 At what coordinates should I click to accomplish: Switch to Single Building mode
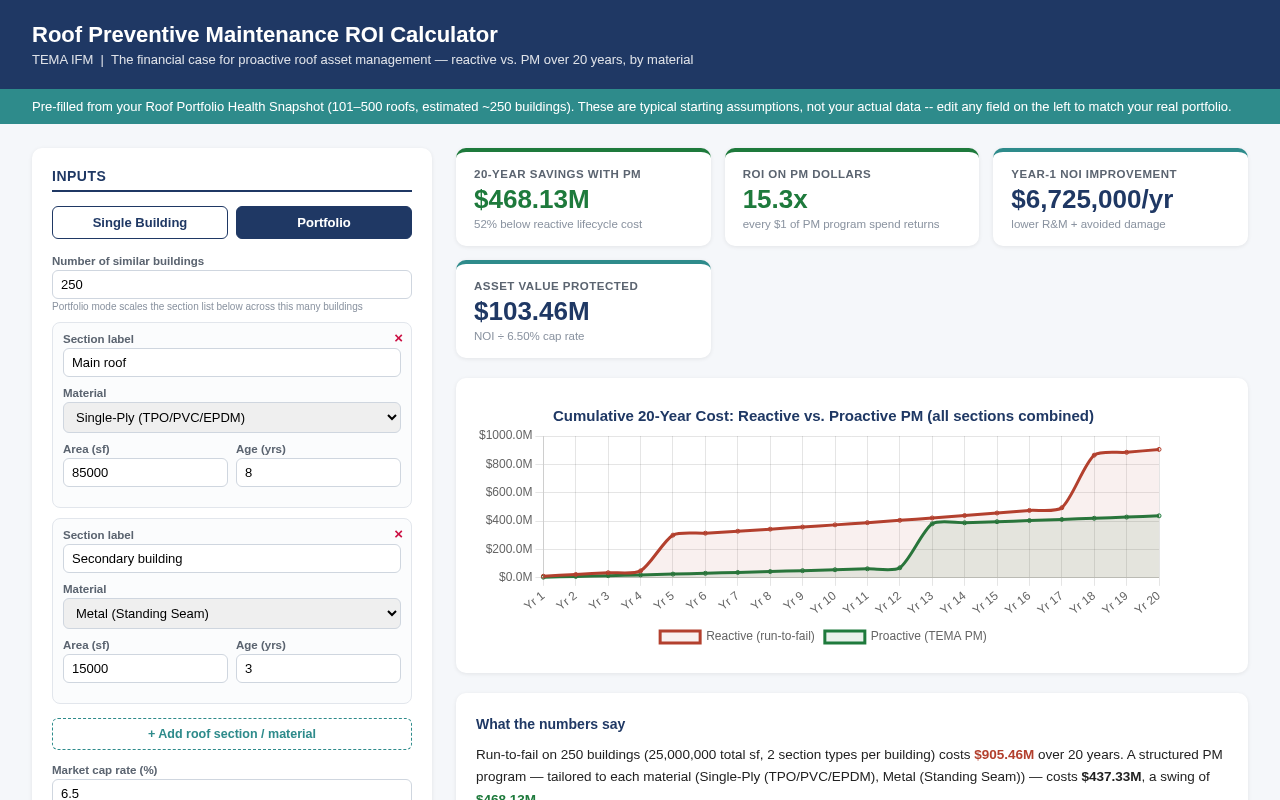point(140,222)
